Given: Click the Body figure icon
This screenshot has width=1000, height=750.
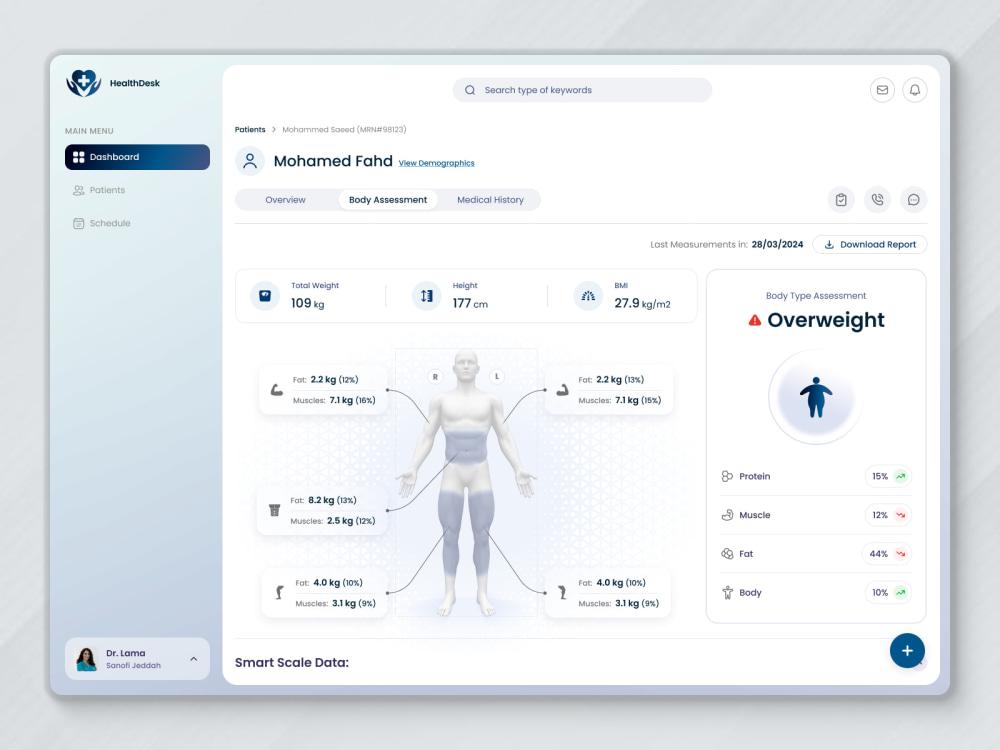Looking at the screenshot, I should click(727, 592).
